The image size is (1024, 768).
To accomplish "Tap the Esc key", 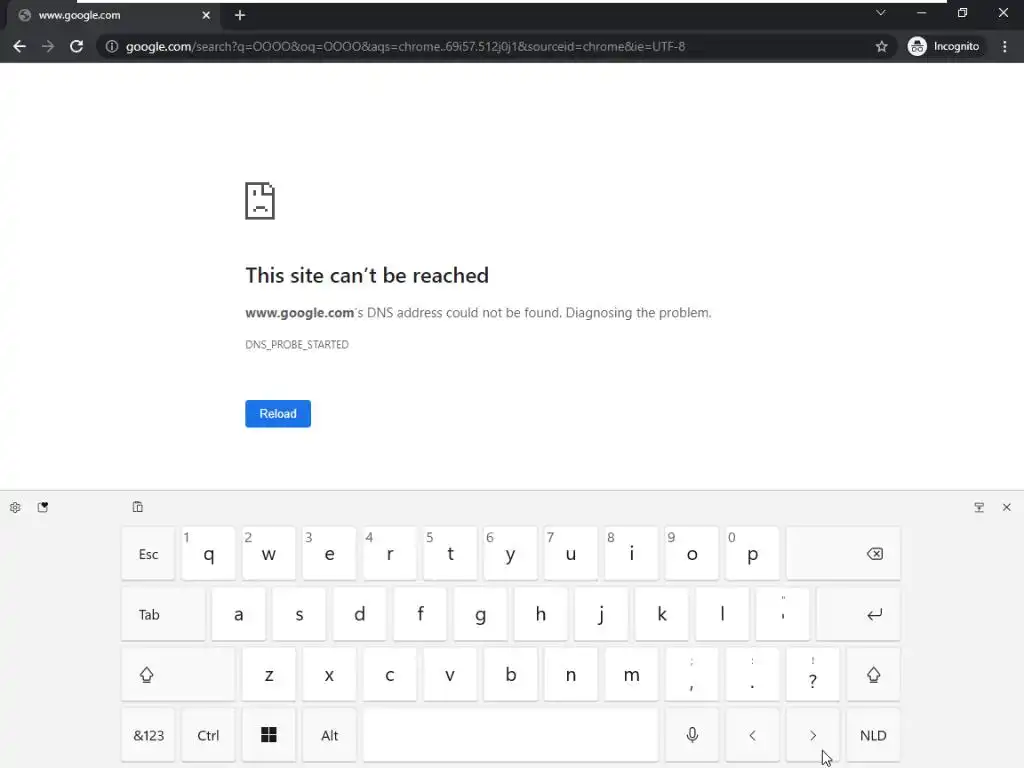I will click(x=148, y=554).
